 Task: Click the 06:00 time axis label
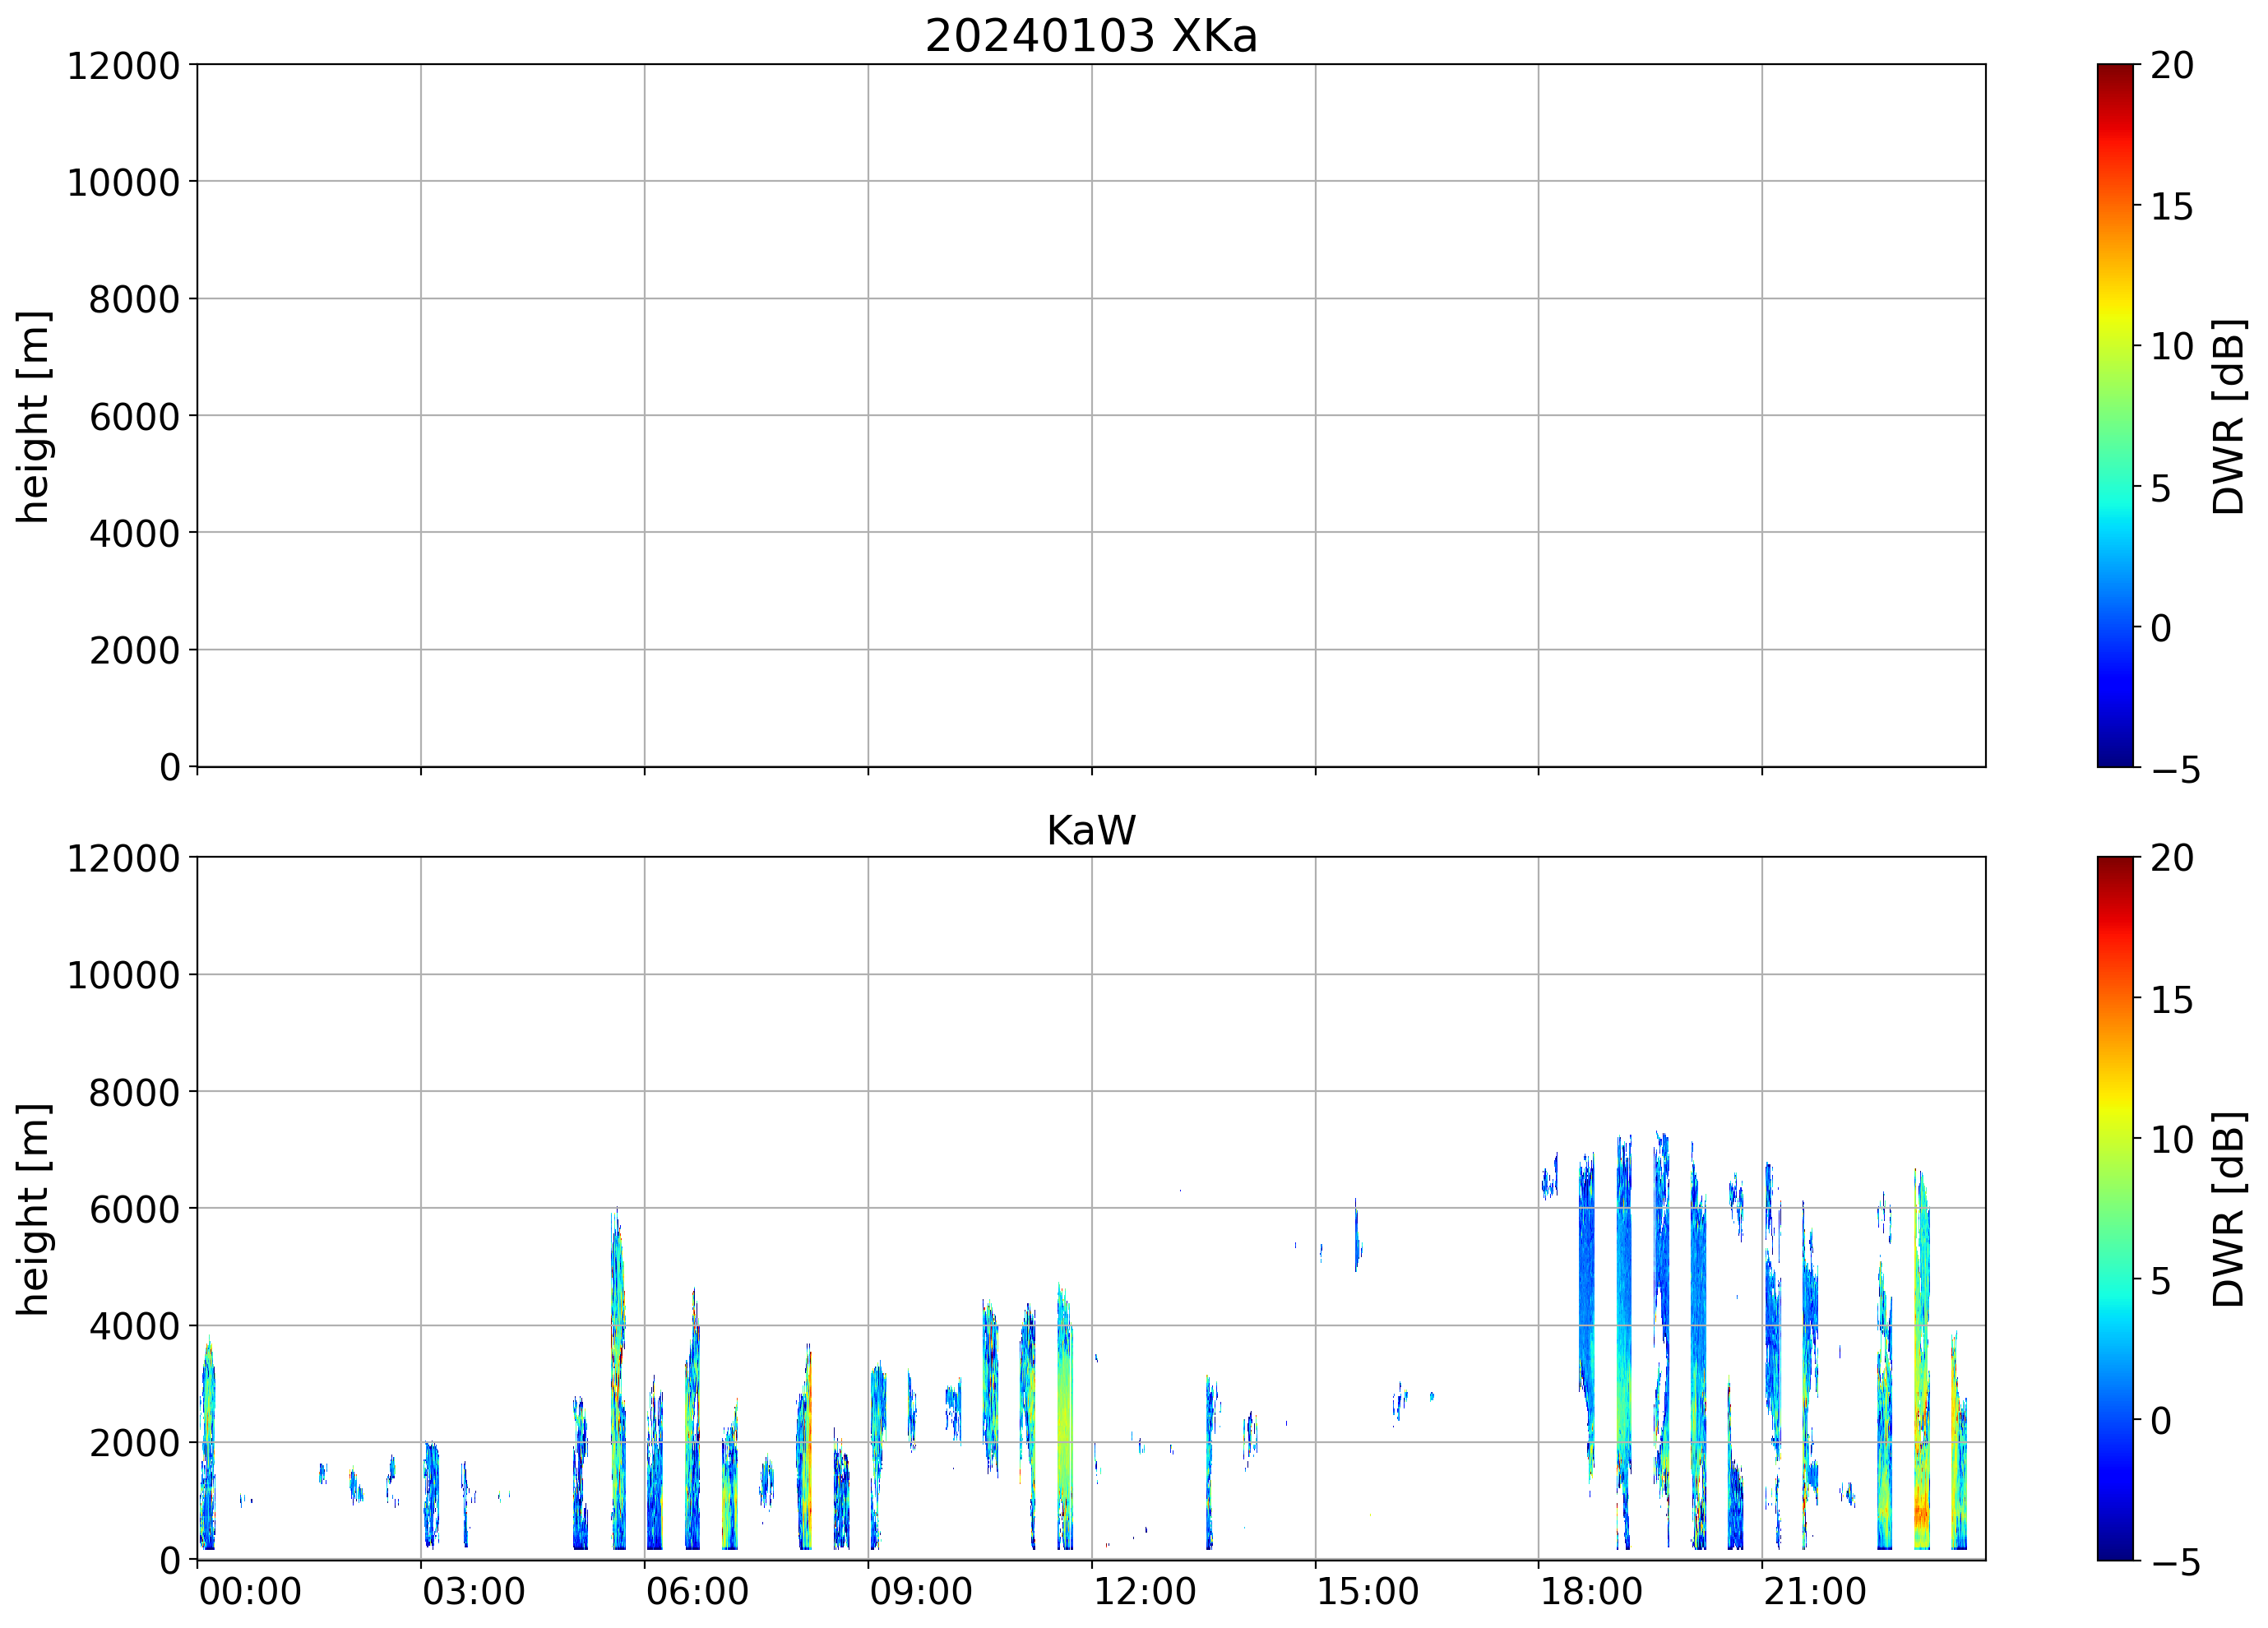pos(697,1591)
